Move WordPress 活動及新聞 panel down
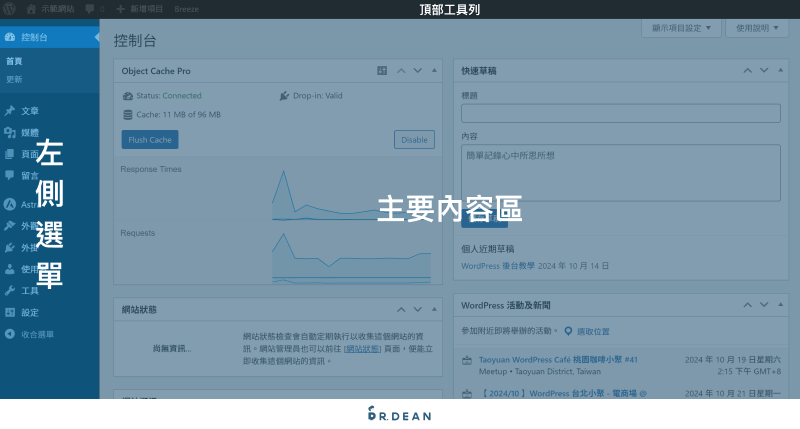The height and width of the screenshot is (429, 800). 764,305
